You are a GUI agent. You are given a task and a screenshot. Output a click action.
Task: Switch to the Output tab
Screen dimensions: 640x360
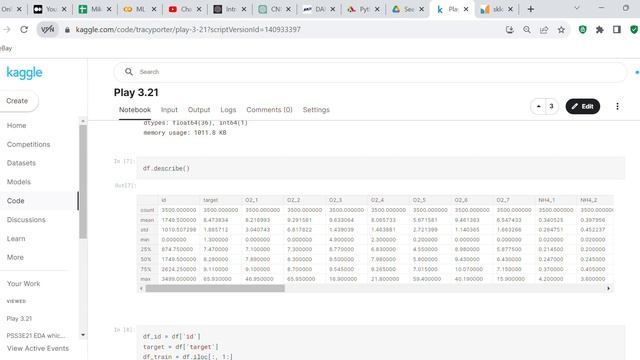coord(199,110)
